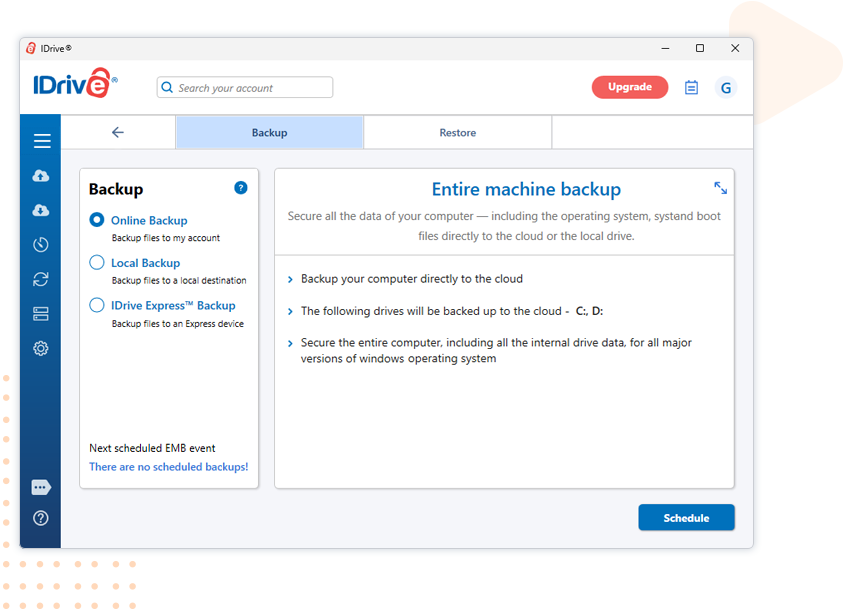Switch to the Backup tab

pos(269,132)
